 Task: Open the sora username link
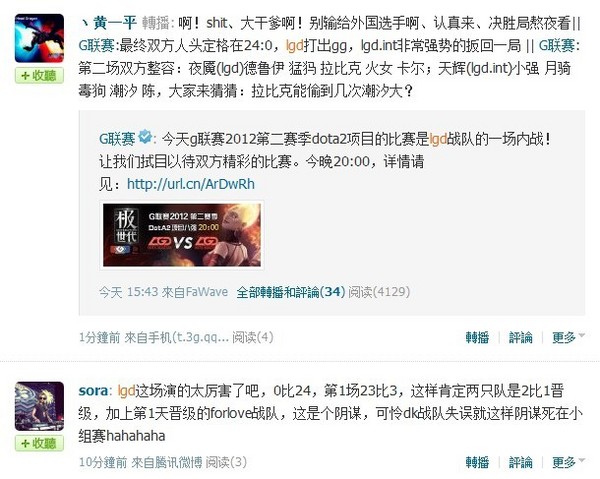click(x=93, y=391)
